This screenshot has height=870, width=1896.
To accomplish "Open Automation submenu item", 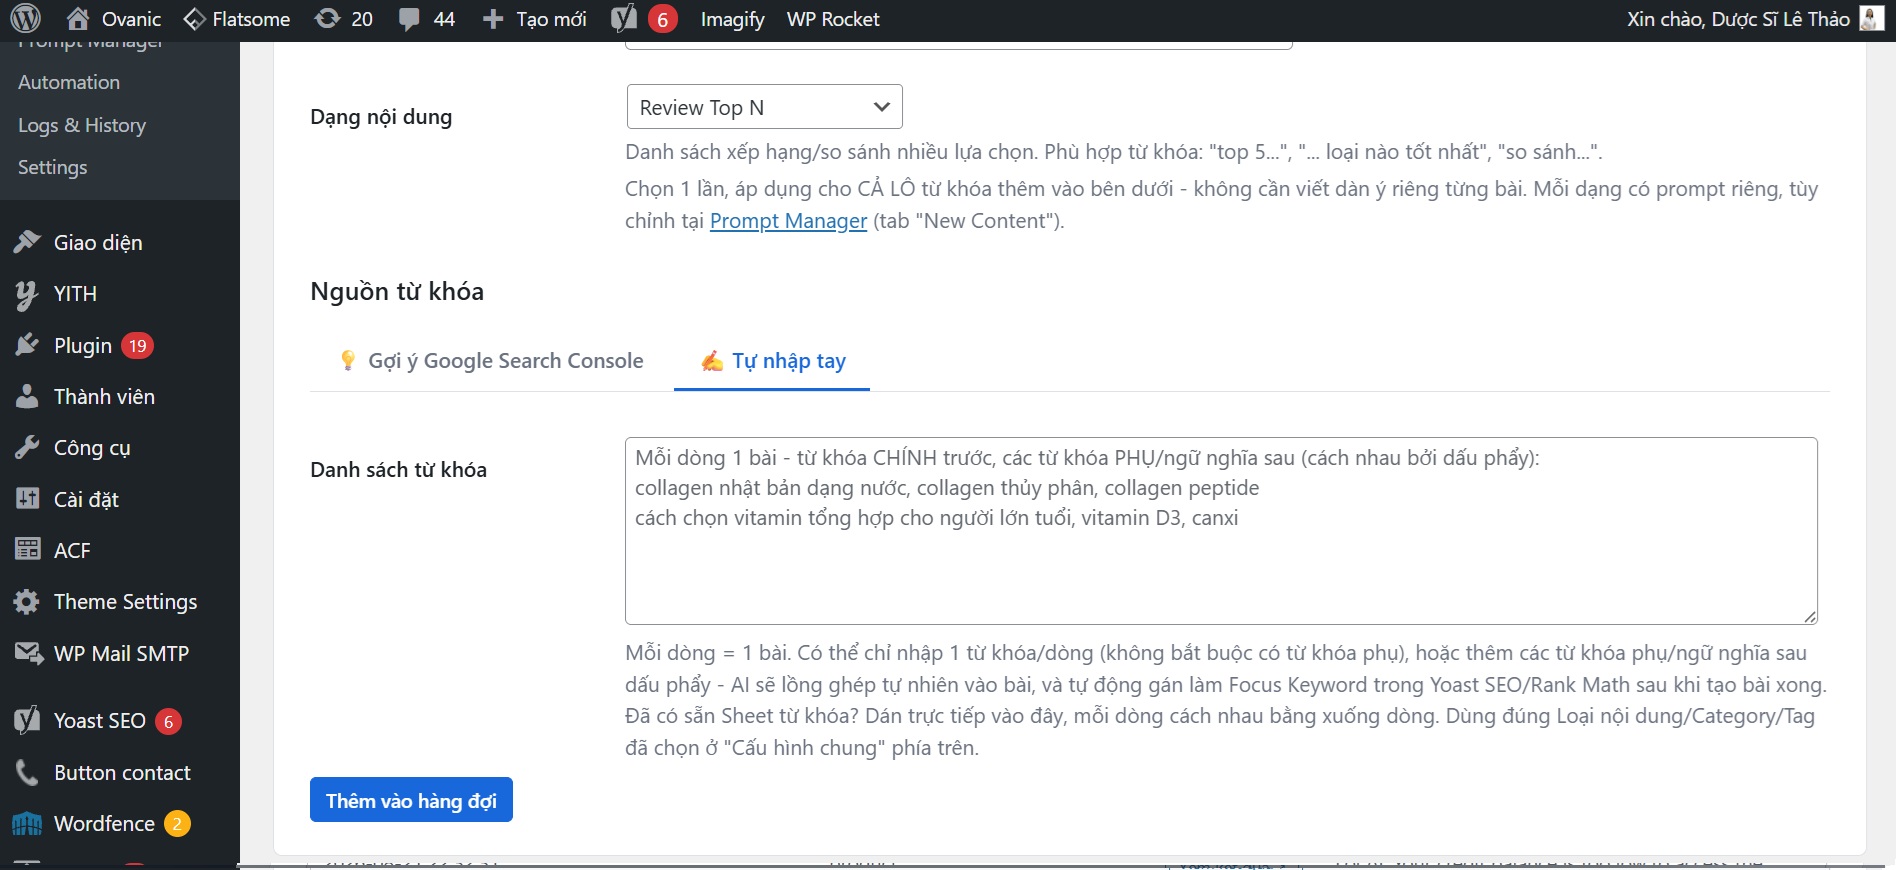I will (x=69, y=82).
